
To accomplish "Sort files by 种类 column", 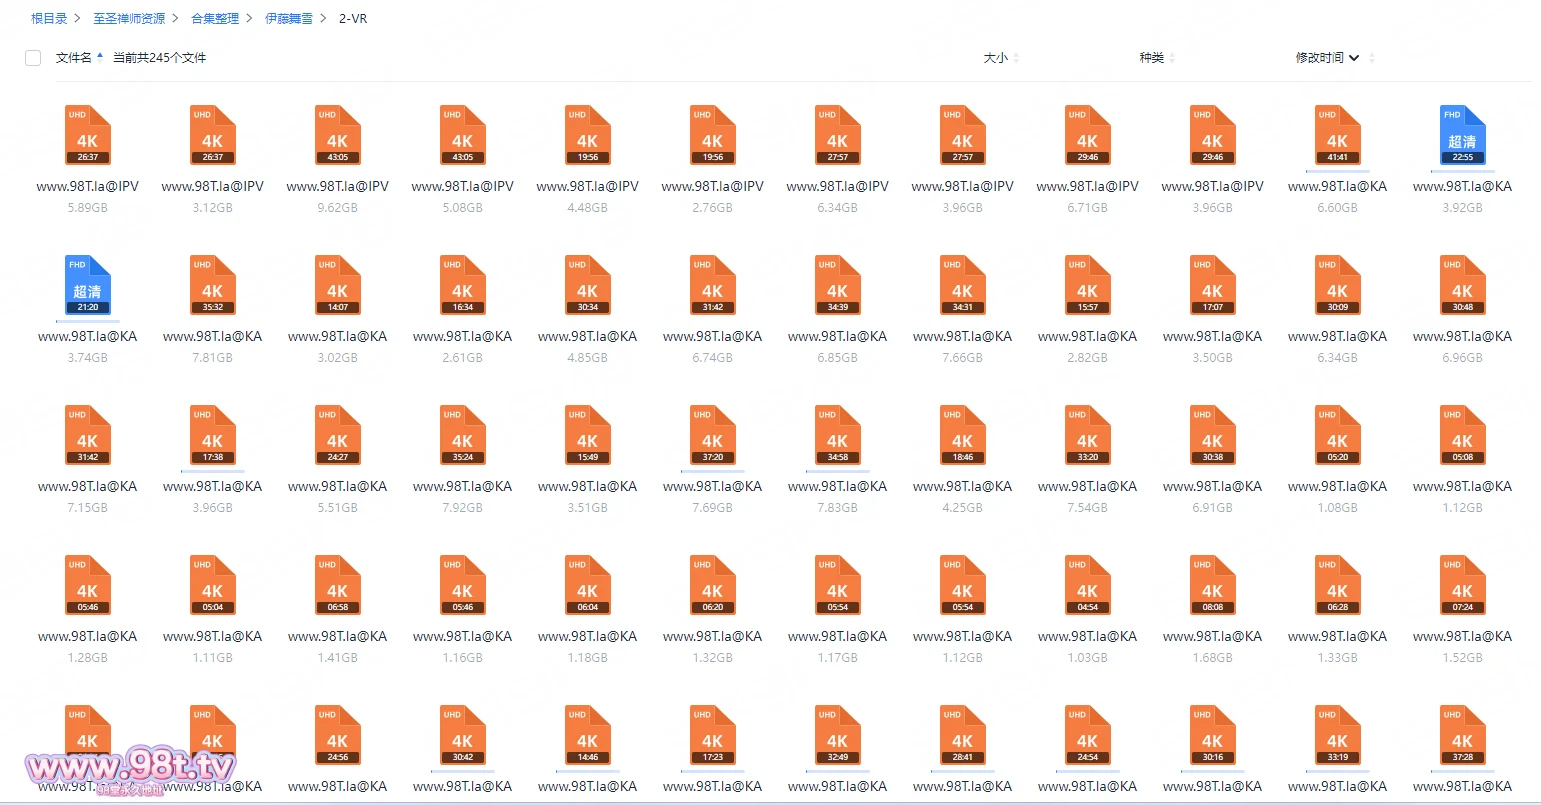I will tap(1151, 58).
